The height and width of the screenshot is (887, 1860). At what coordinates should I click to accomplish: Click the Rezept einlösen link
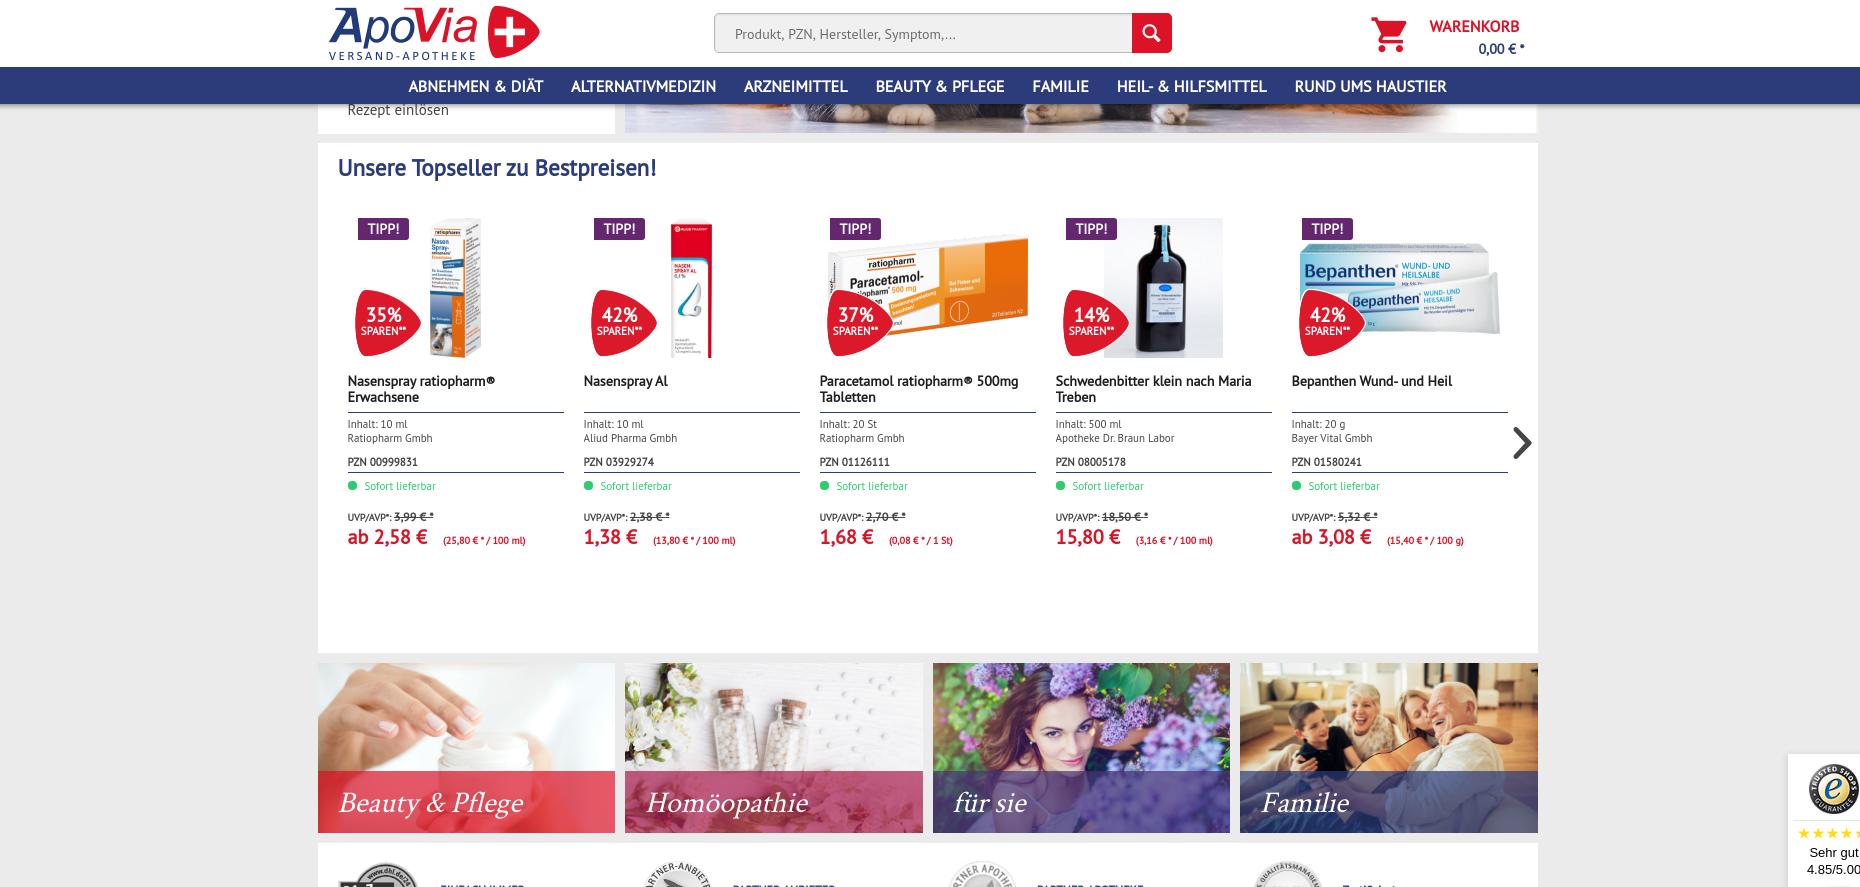pyautogui.click(x=398, y=110)
